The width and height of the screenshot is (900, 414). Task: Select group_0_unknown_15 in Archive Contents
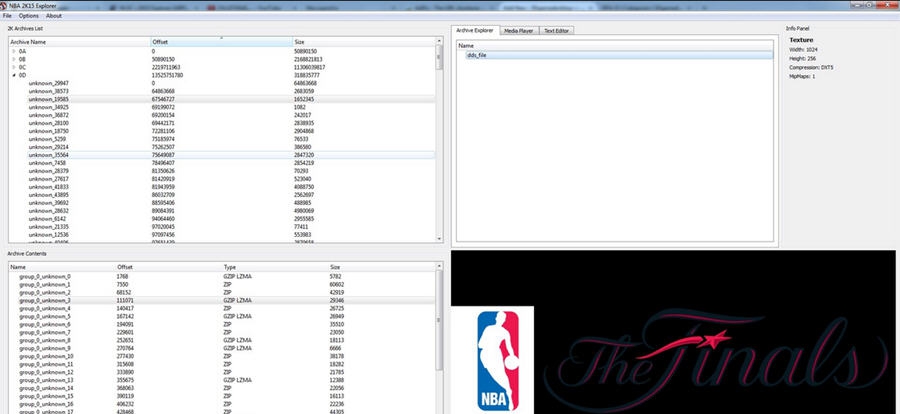[x=46, y=396]
